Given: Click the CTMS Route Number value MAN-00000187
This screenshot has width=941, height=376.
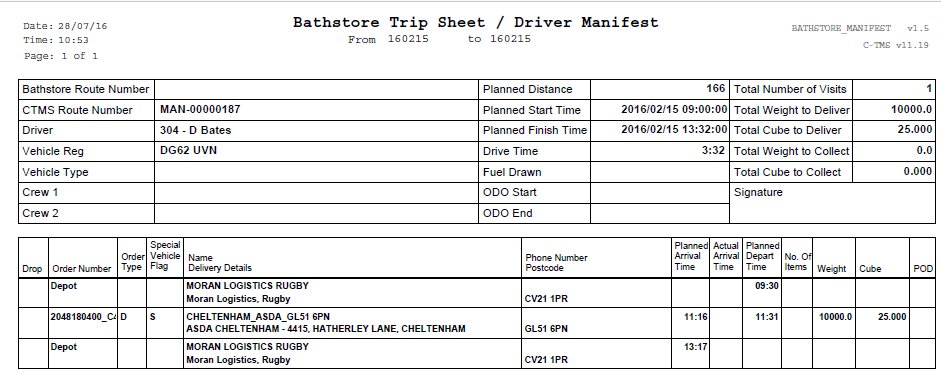Looking at the screenshot, I should click(x=200, y=109).
